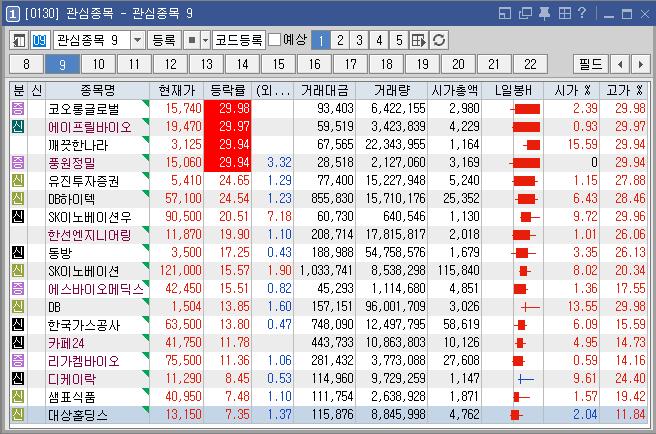Screen dimensions: 656x434
Task: Click the 신 badge on 동방 row
Action: (x=18, y=252)
